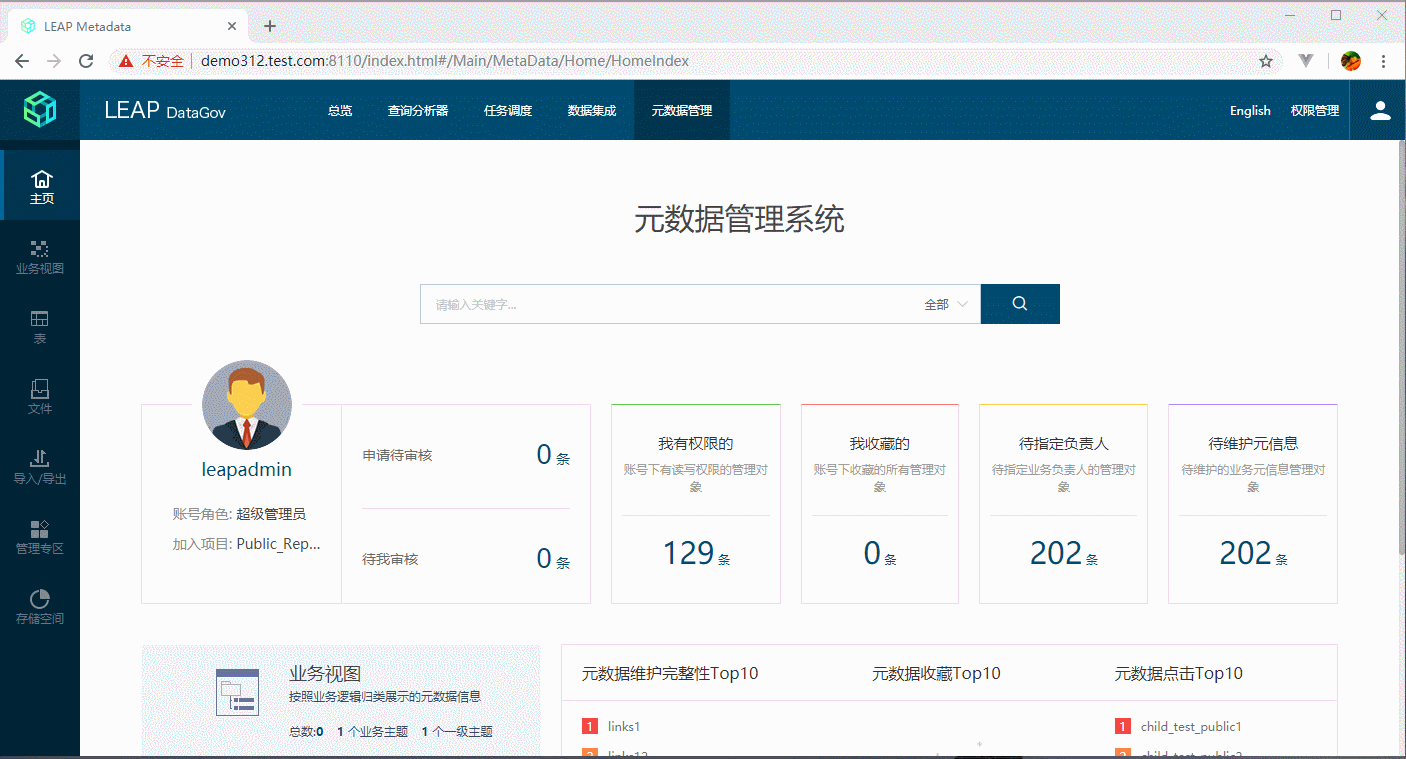Open 管理专区 in the sidebar
1406x759 pixels.
pos(40,537)
